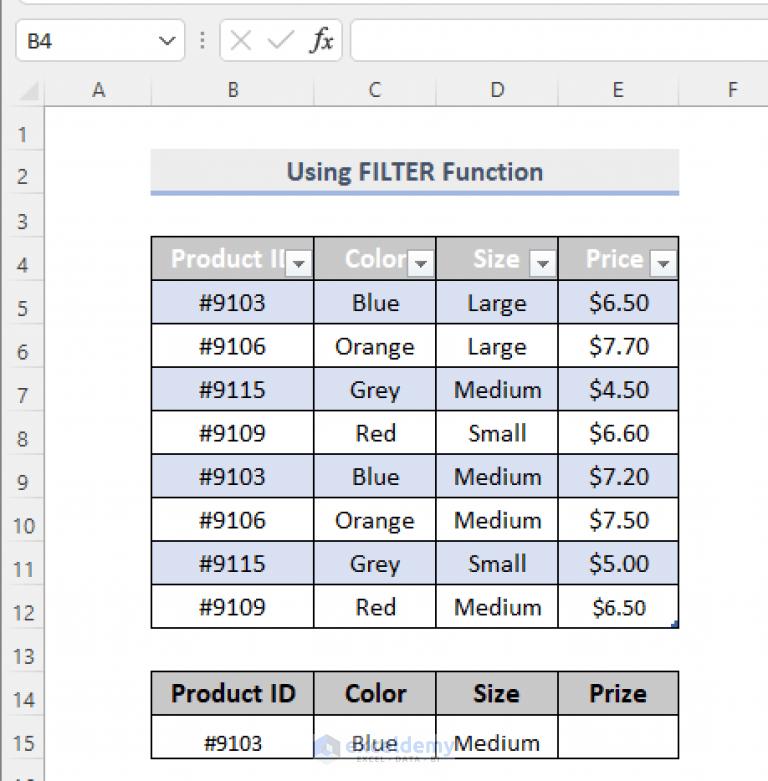Click the Cancel X icon in formula bar
This screenshot has height=781, width=768.
[241, 40]
